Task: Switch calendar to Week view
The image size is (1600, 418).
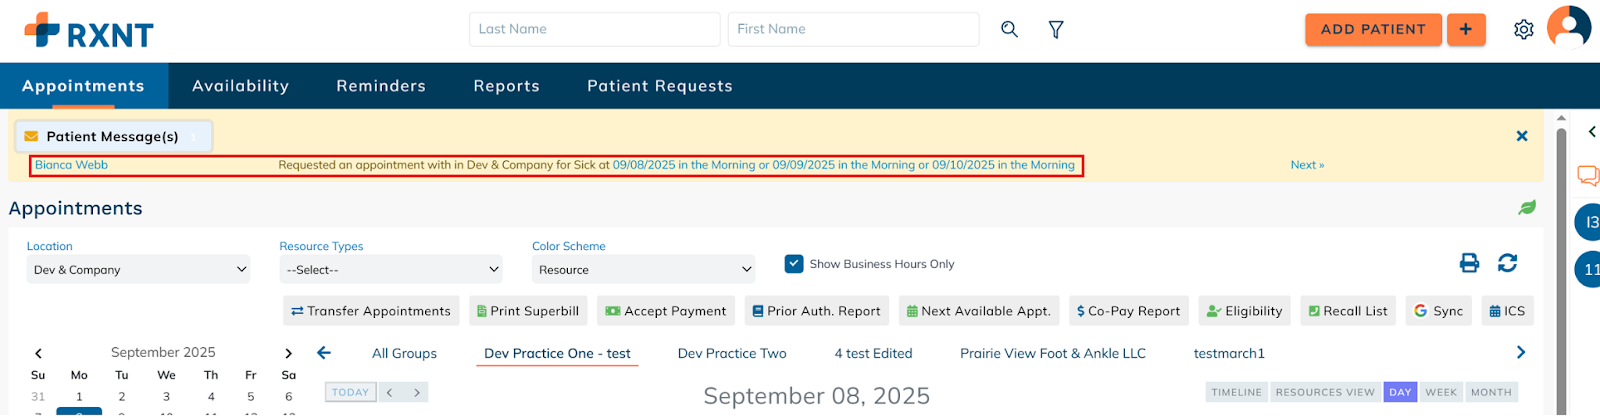Action: coord(1441,392)
